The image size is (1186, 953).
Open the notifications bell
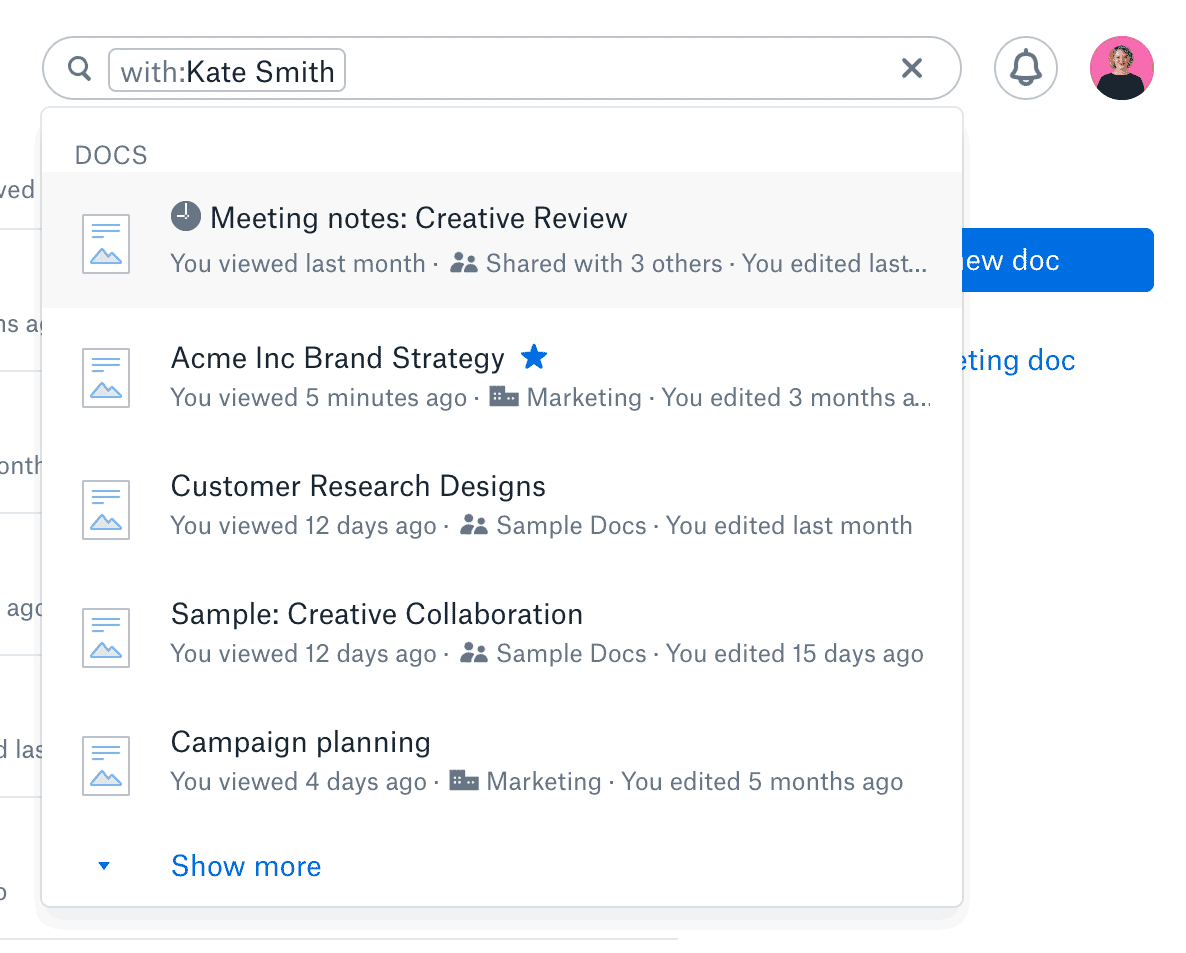click(x=1025, y=69)
